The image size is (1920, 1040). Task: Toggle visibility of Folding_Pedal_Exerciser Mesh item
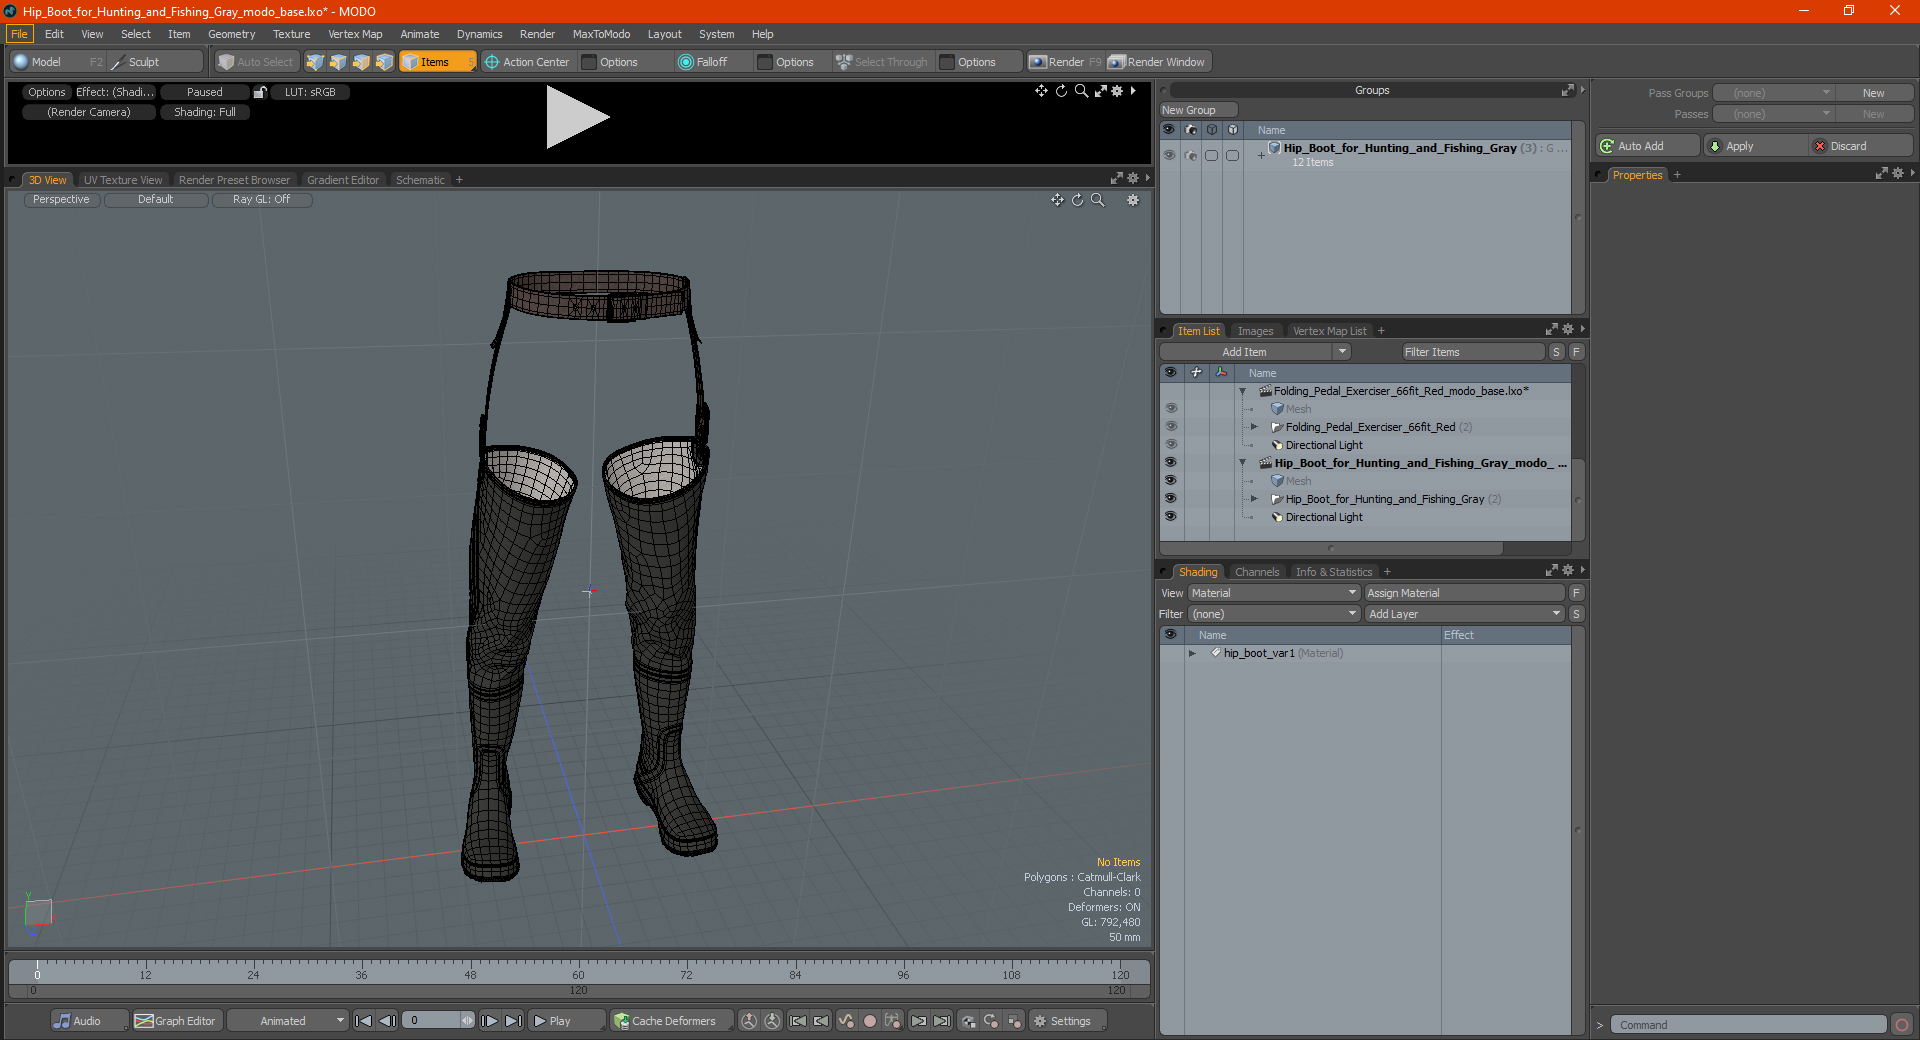pos(1170,409)
